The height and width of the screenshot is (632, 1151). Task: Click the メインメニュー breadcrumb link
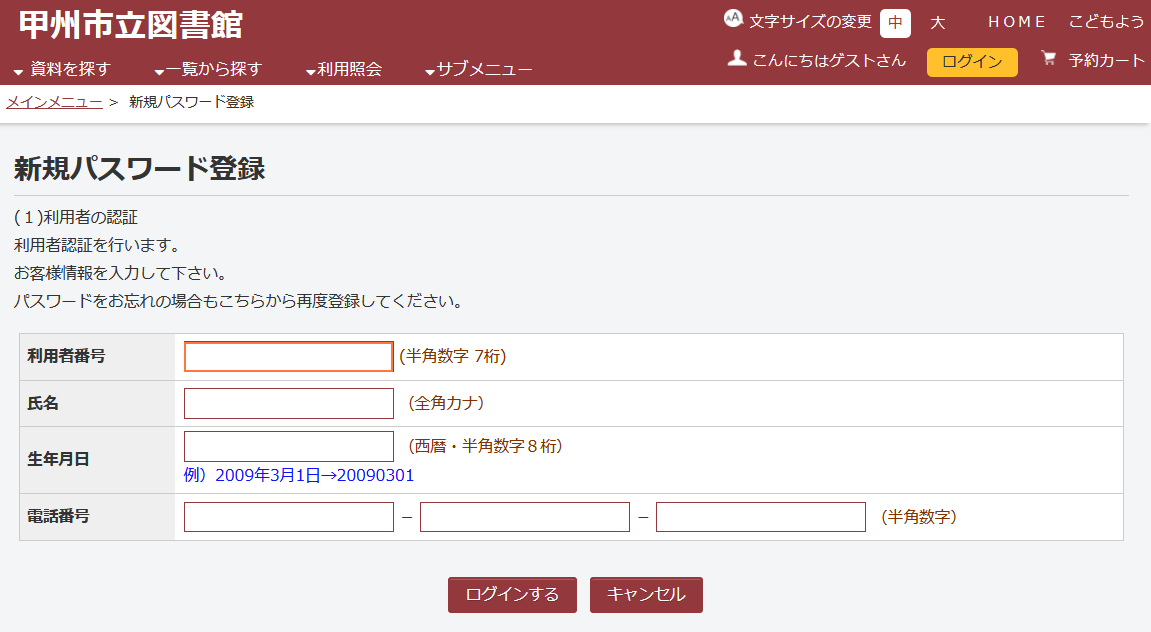(x=54, y=102)
